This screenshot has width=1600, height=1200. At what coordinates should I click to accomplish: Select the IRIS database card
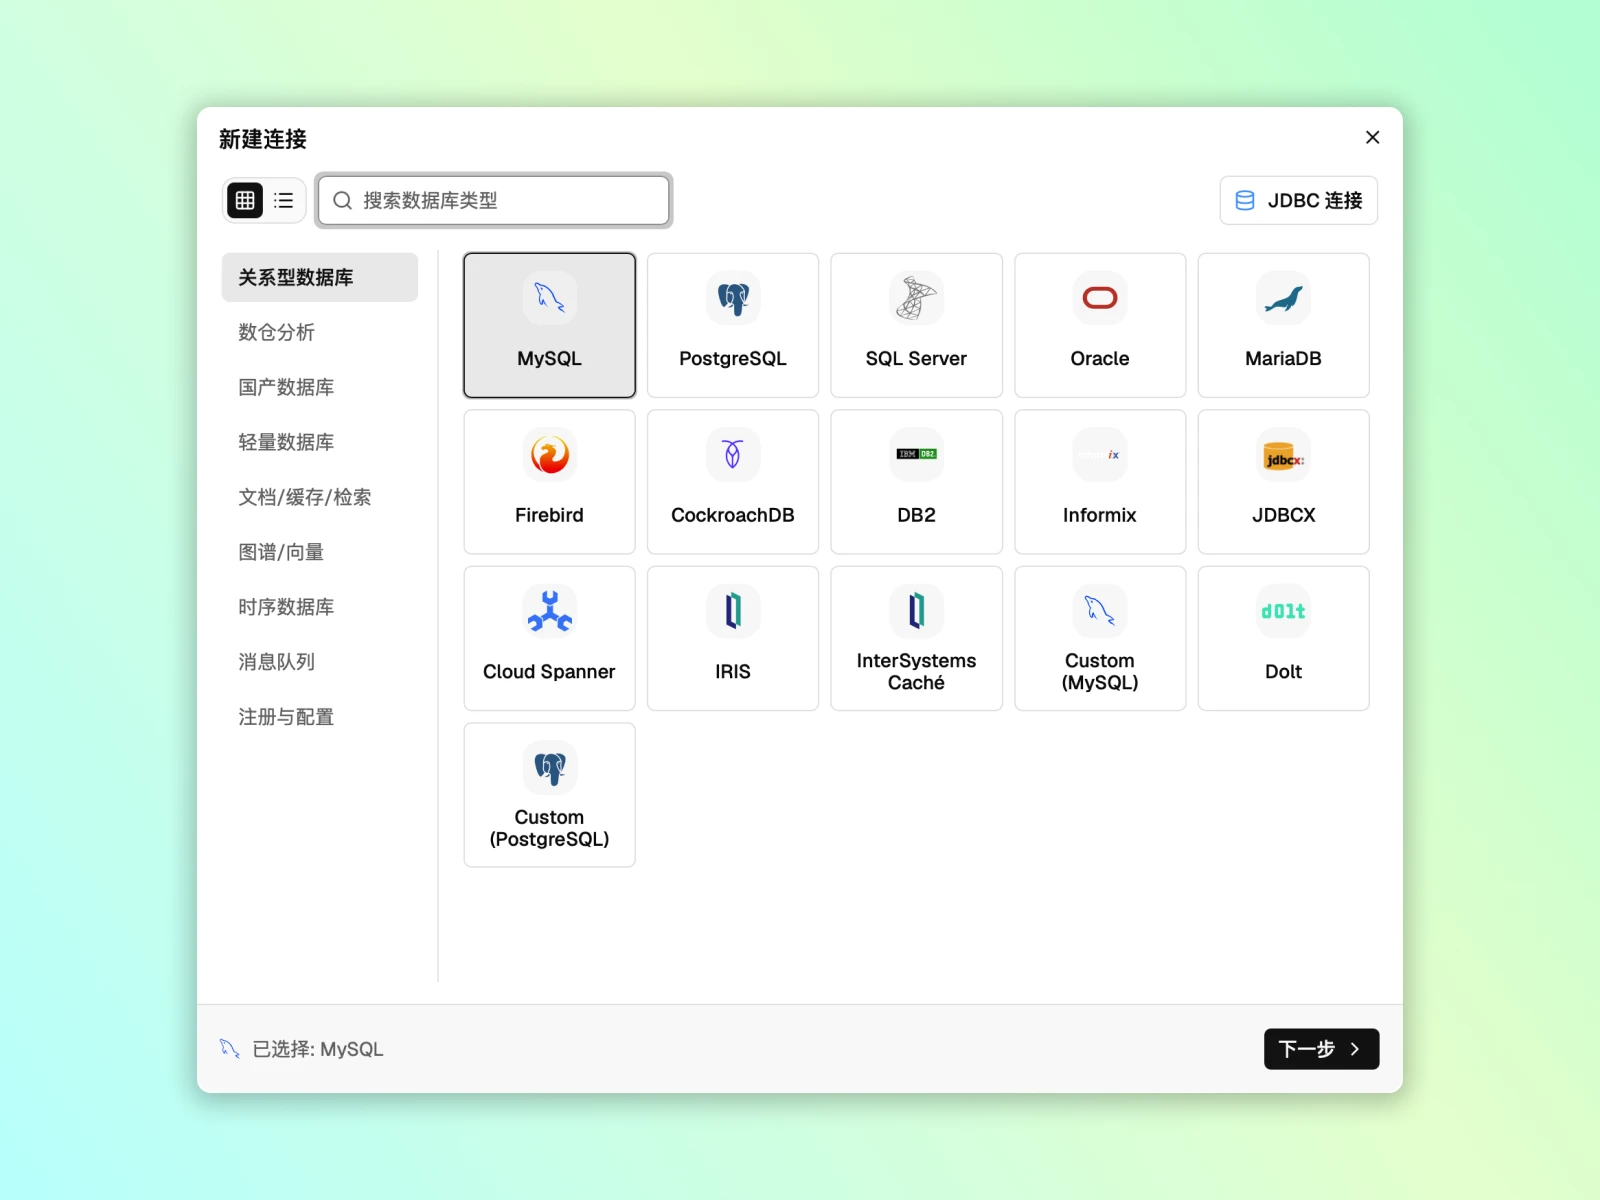(733, 638)
